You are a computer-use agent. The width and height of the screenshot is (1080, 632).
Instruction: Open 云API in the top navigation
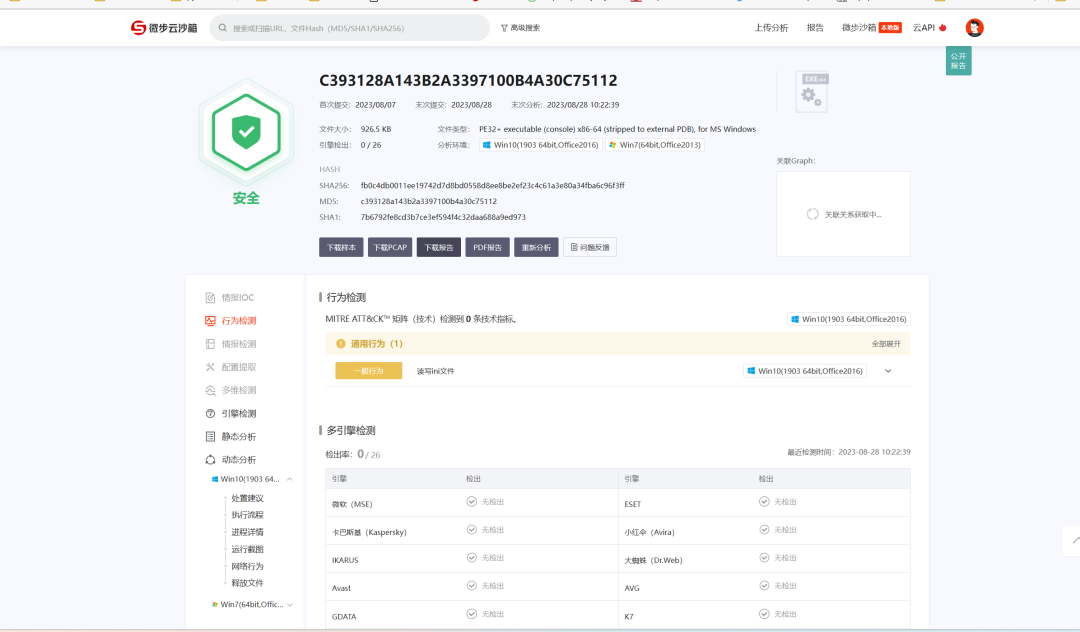click(x=928, y=28)
